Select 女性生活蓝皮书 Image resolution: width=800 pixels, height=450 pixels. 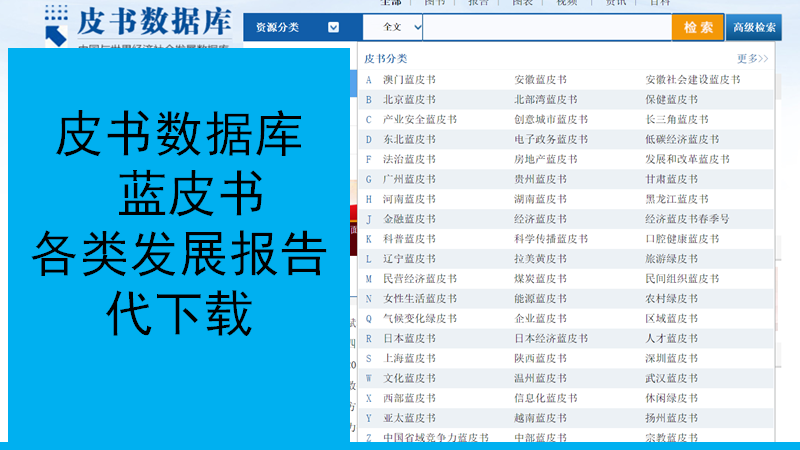(420, 298)
